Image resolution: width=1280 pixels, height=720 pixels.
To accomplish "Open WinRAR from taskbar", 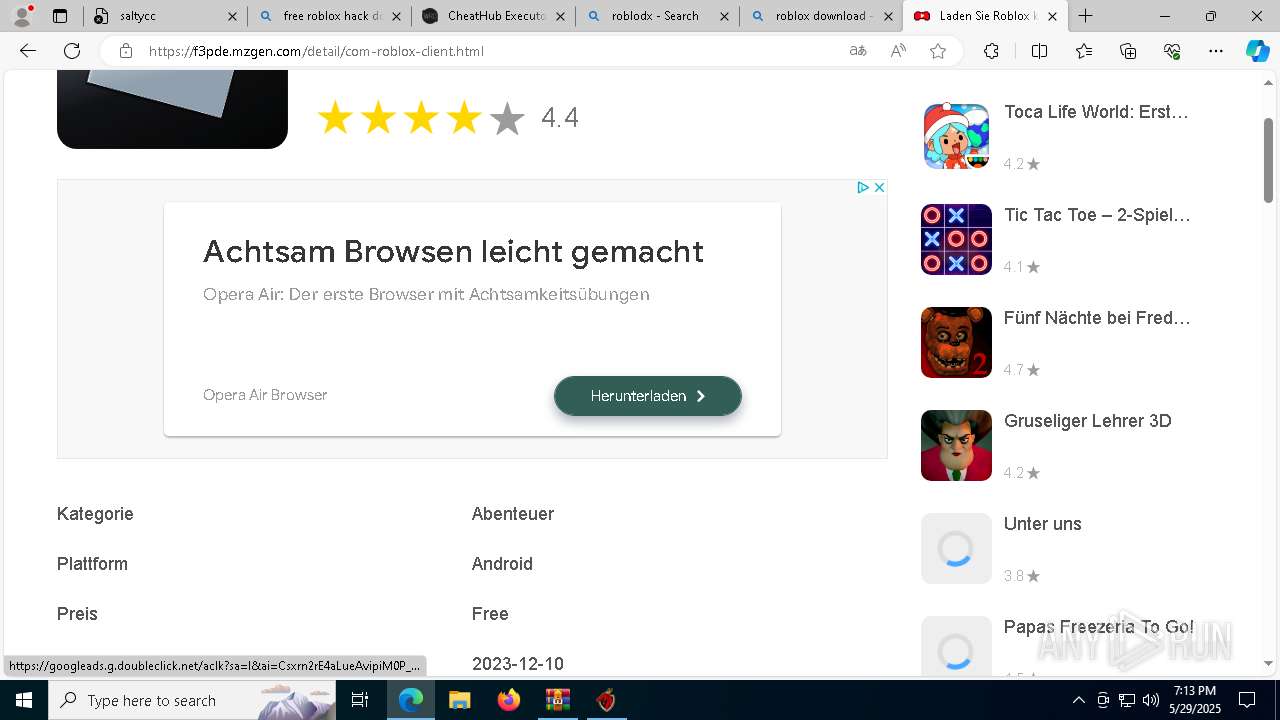I will pos(557,700).
